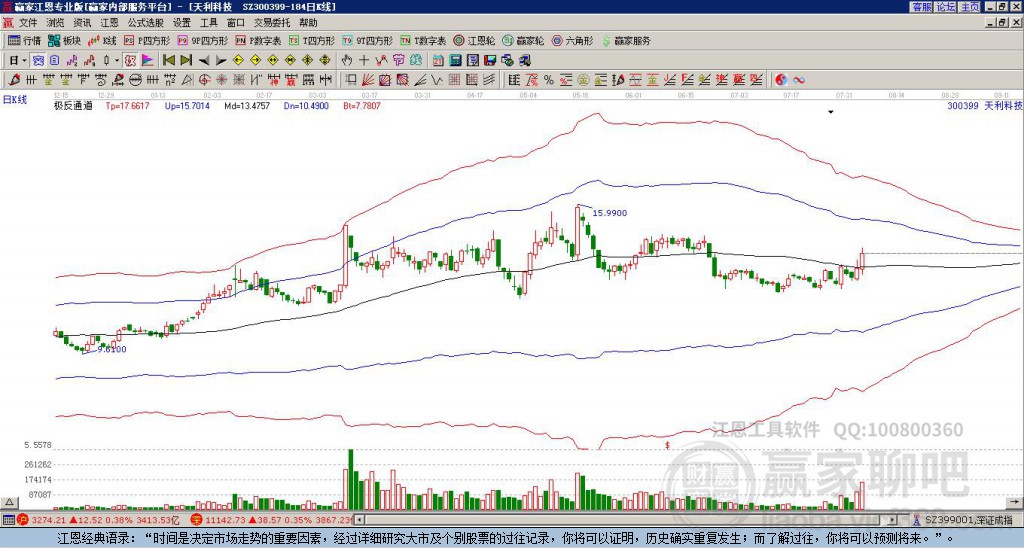Click the Shanghai index 3274.21 status

point(99,520)
